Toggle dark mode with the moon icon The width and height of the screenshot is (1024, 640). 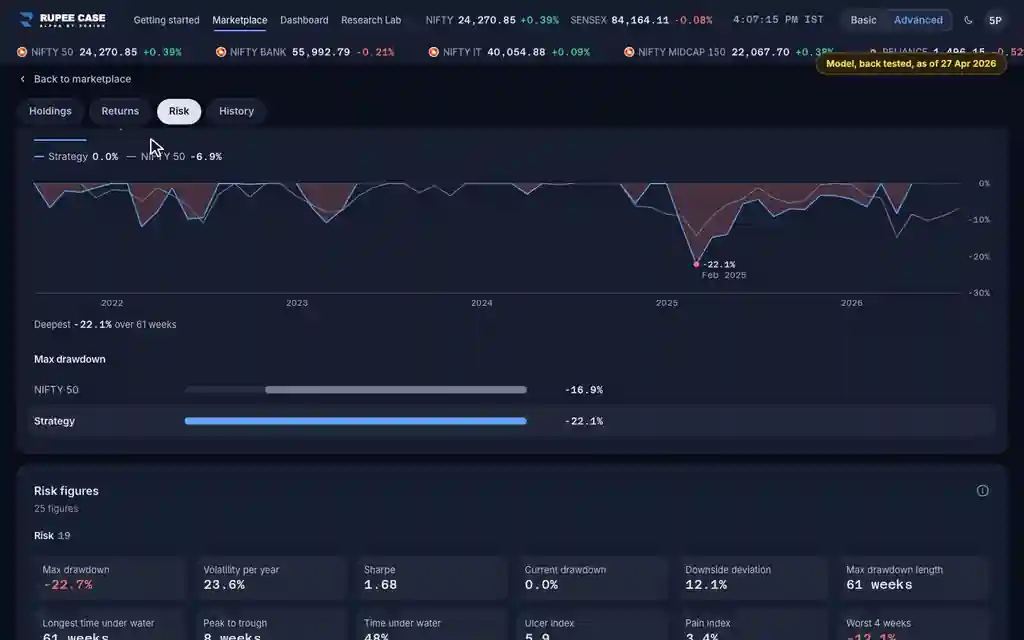click(968, 20)
